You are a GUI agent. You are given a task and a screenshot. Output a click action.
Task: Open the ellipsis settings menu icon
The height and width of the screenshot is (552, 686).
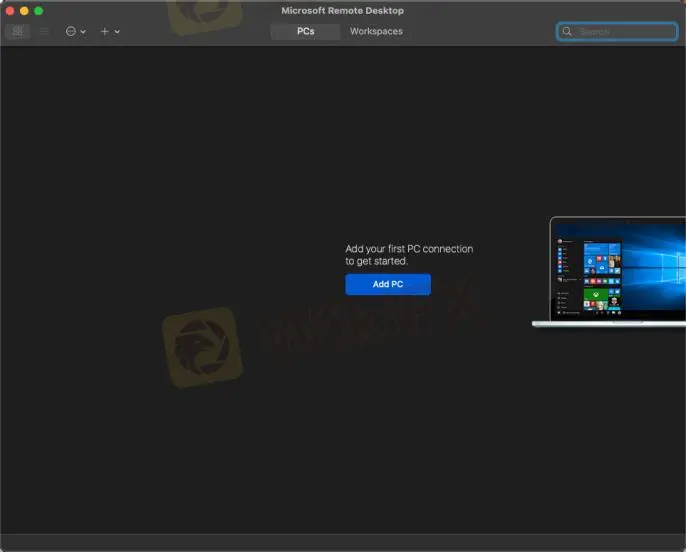tap(71, 32)
